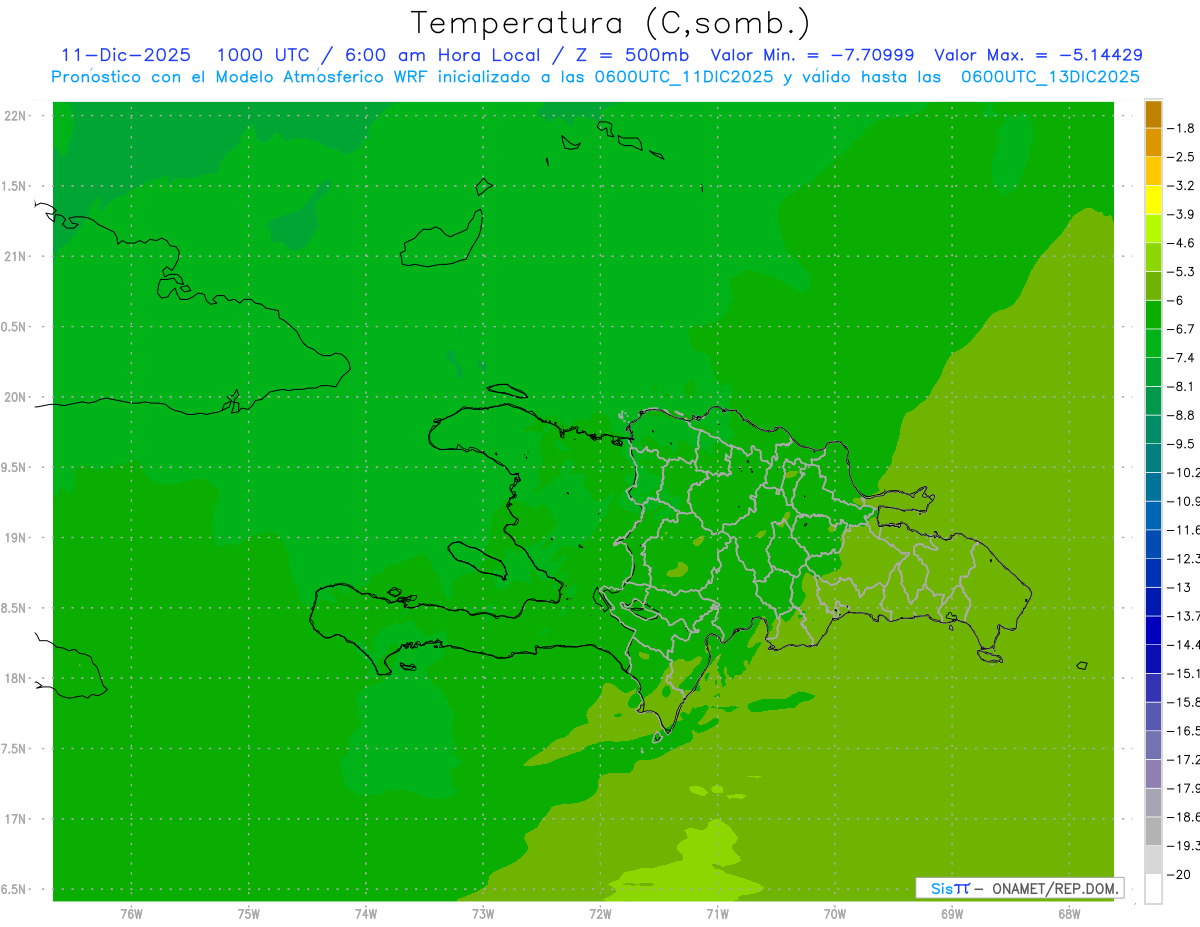Click the '-3.9' colorbar value

[1180, 214]
